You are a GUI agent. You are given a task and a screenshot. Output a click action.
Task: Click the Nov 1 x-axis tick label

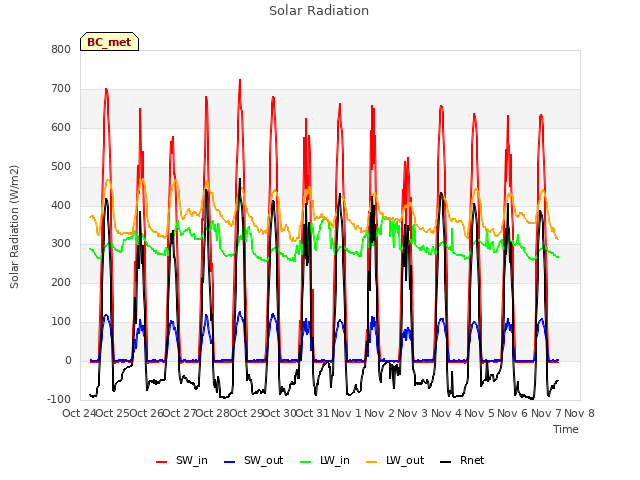[347, 413]
